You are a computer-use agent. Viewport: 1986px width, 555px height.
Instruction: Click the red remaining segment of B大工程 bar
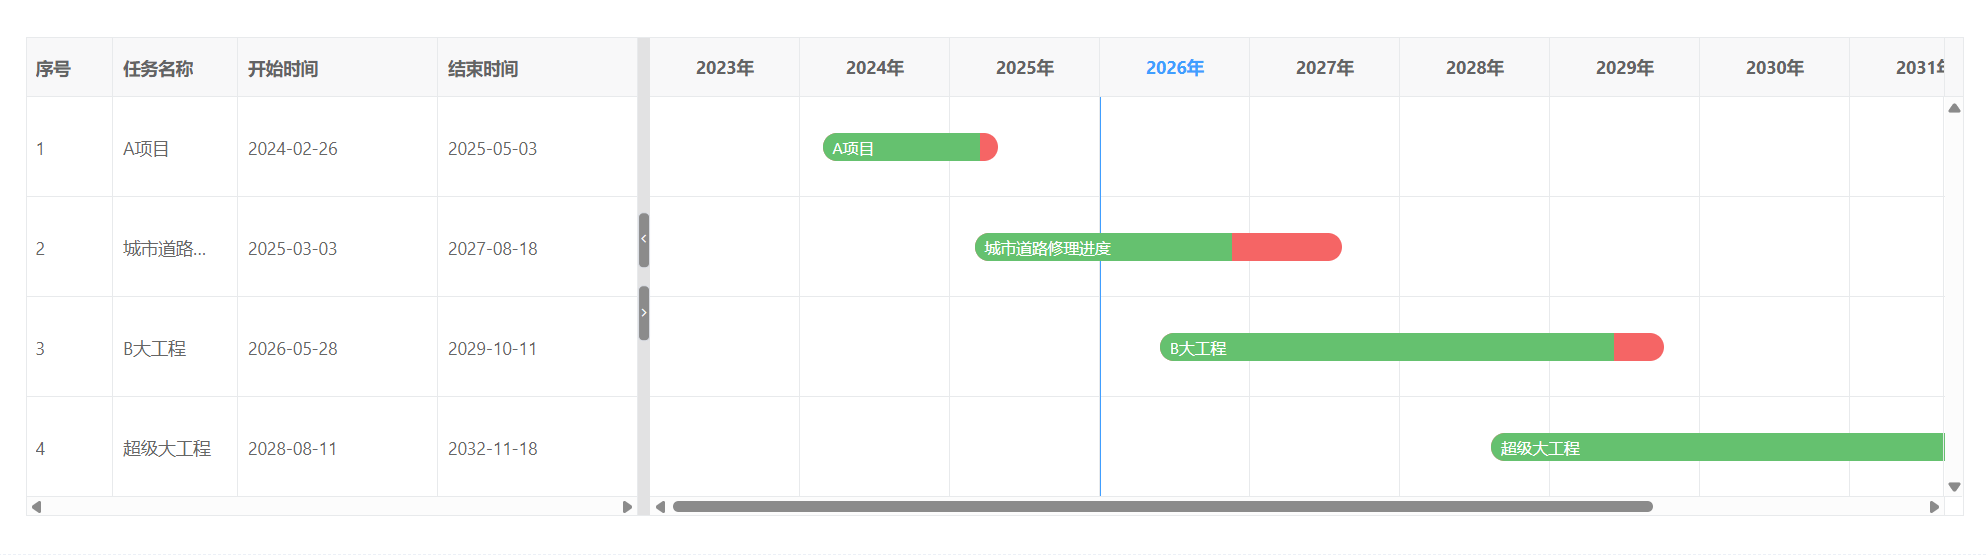(1639, 347)
